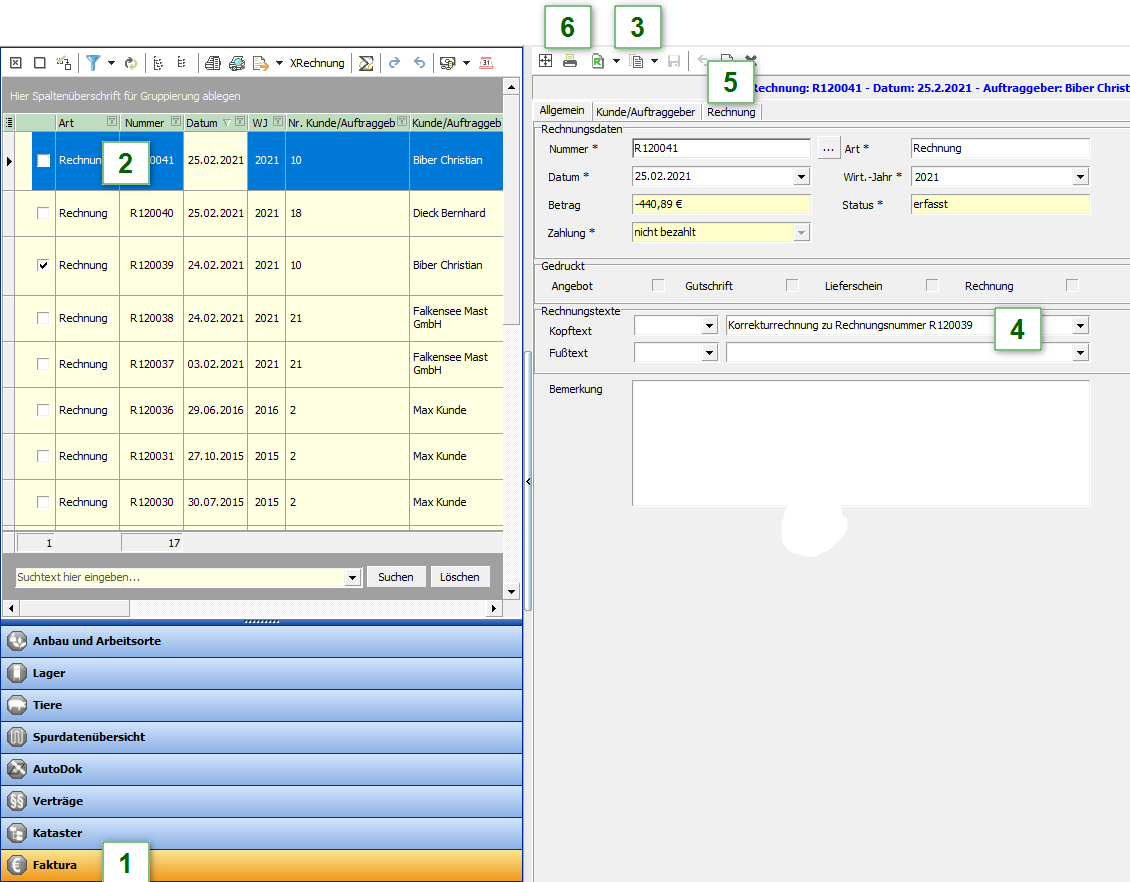The image size is (1130, 882).
Task: Click the green refresh arrows icon
Action: point(130,63)
